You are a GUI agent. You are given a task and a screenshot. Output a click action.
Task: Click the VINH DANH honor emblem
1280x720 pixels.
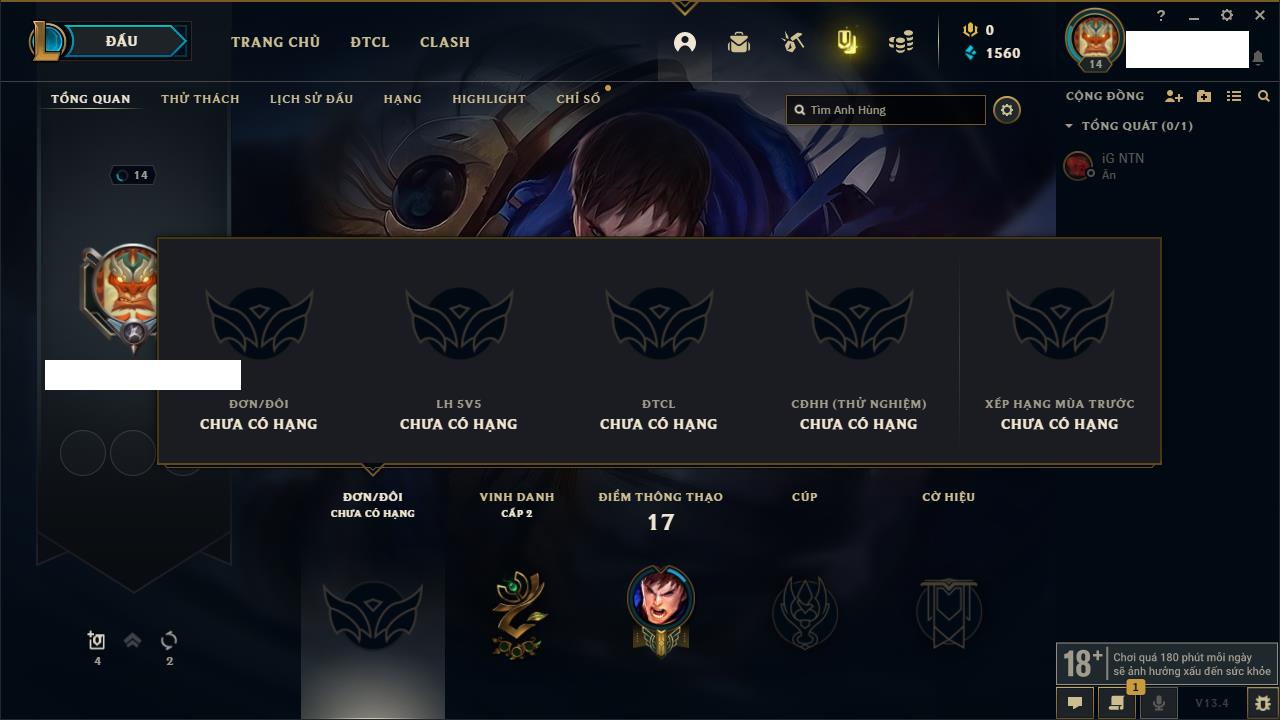coord(518,614)
